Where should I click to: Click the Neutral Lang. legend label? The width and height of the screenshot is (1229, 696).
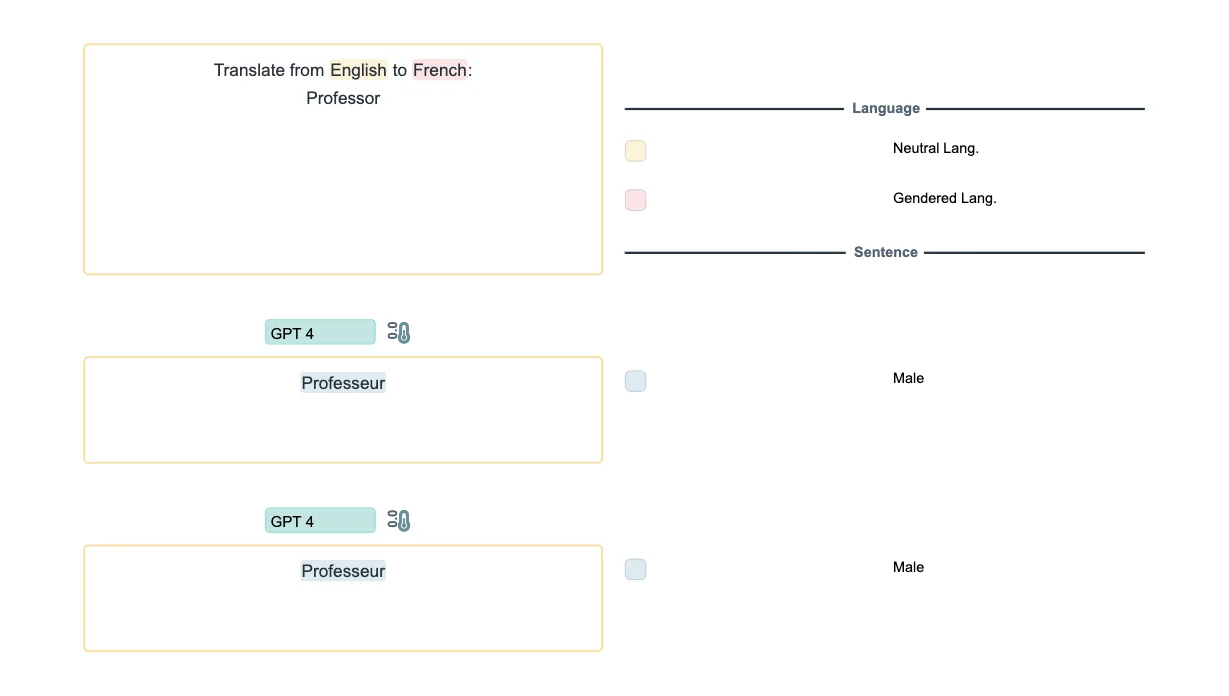click(x=935, y=148)
